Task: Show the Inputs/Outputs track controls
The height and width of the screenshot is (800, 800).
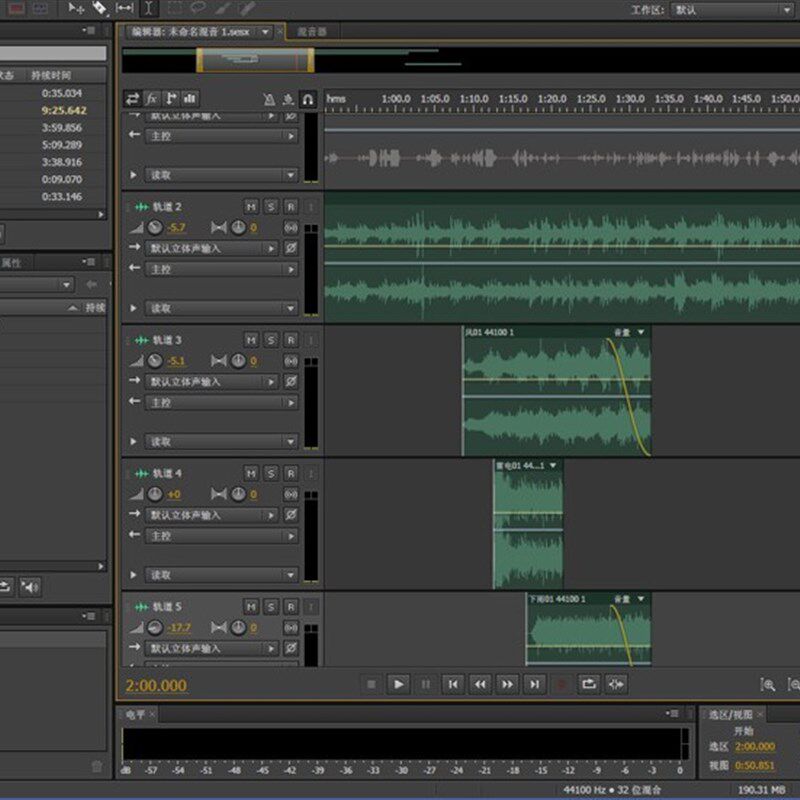Action: (133, 98)
